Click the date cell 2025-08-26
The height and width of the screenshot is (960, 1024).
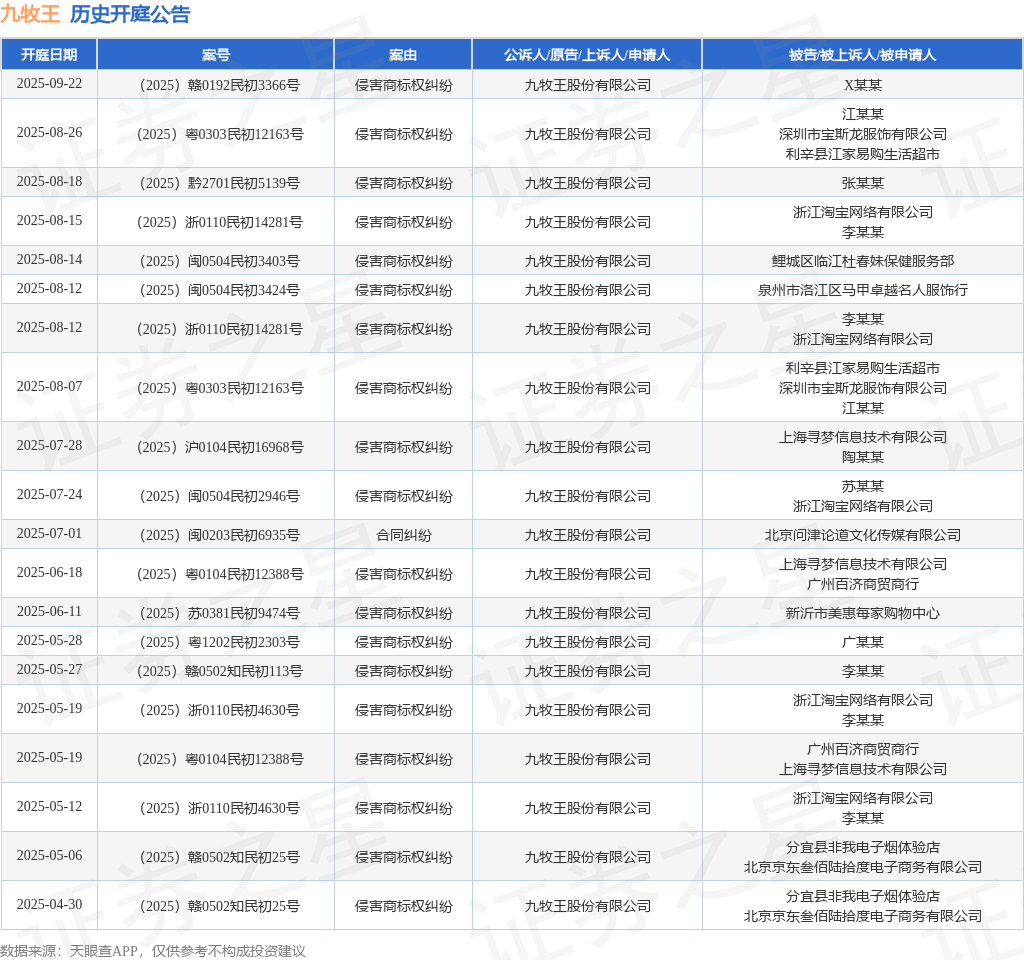tap(49, 133)
